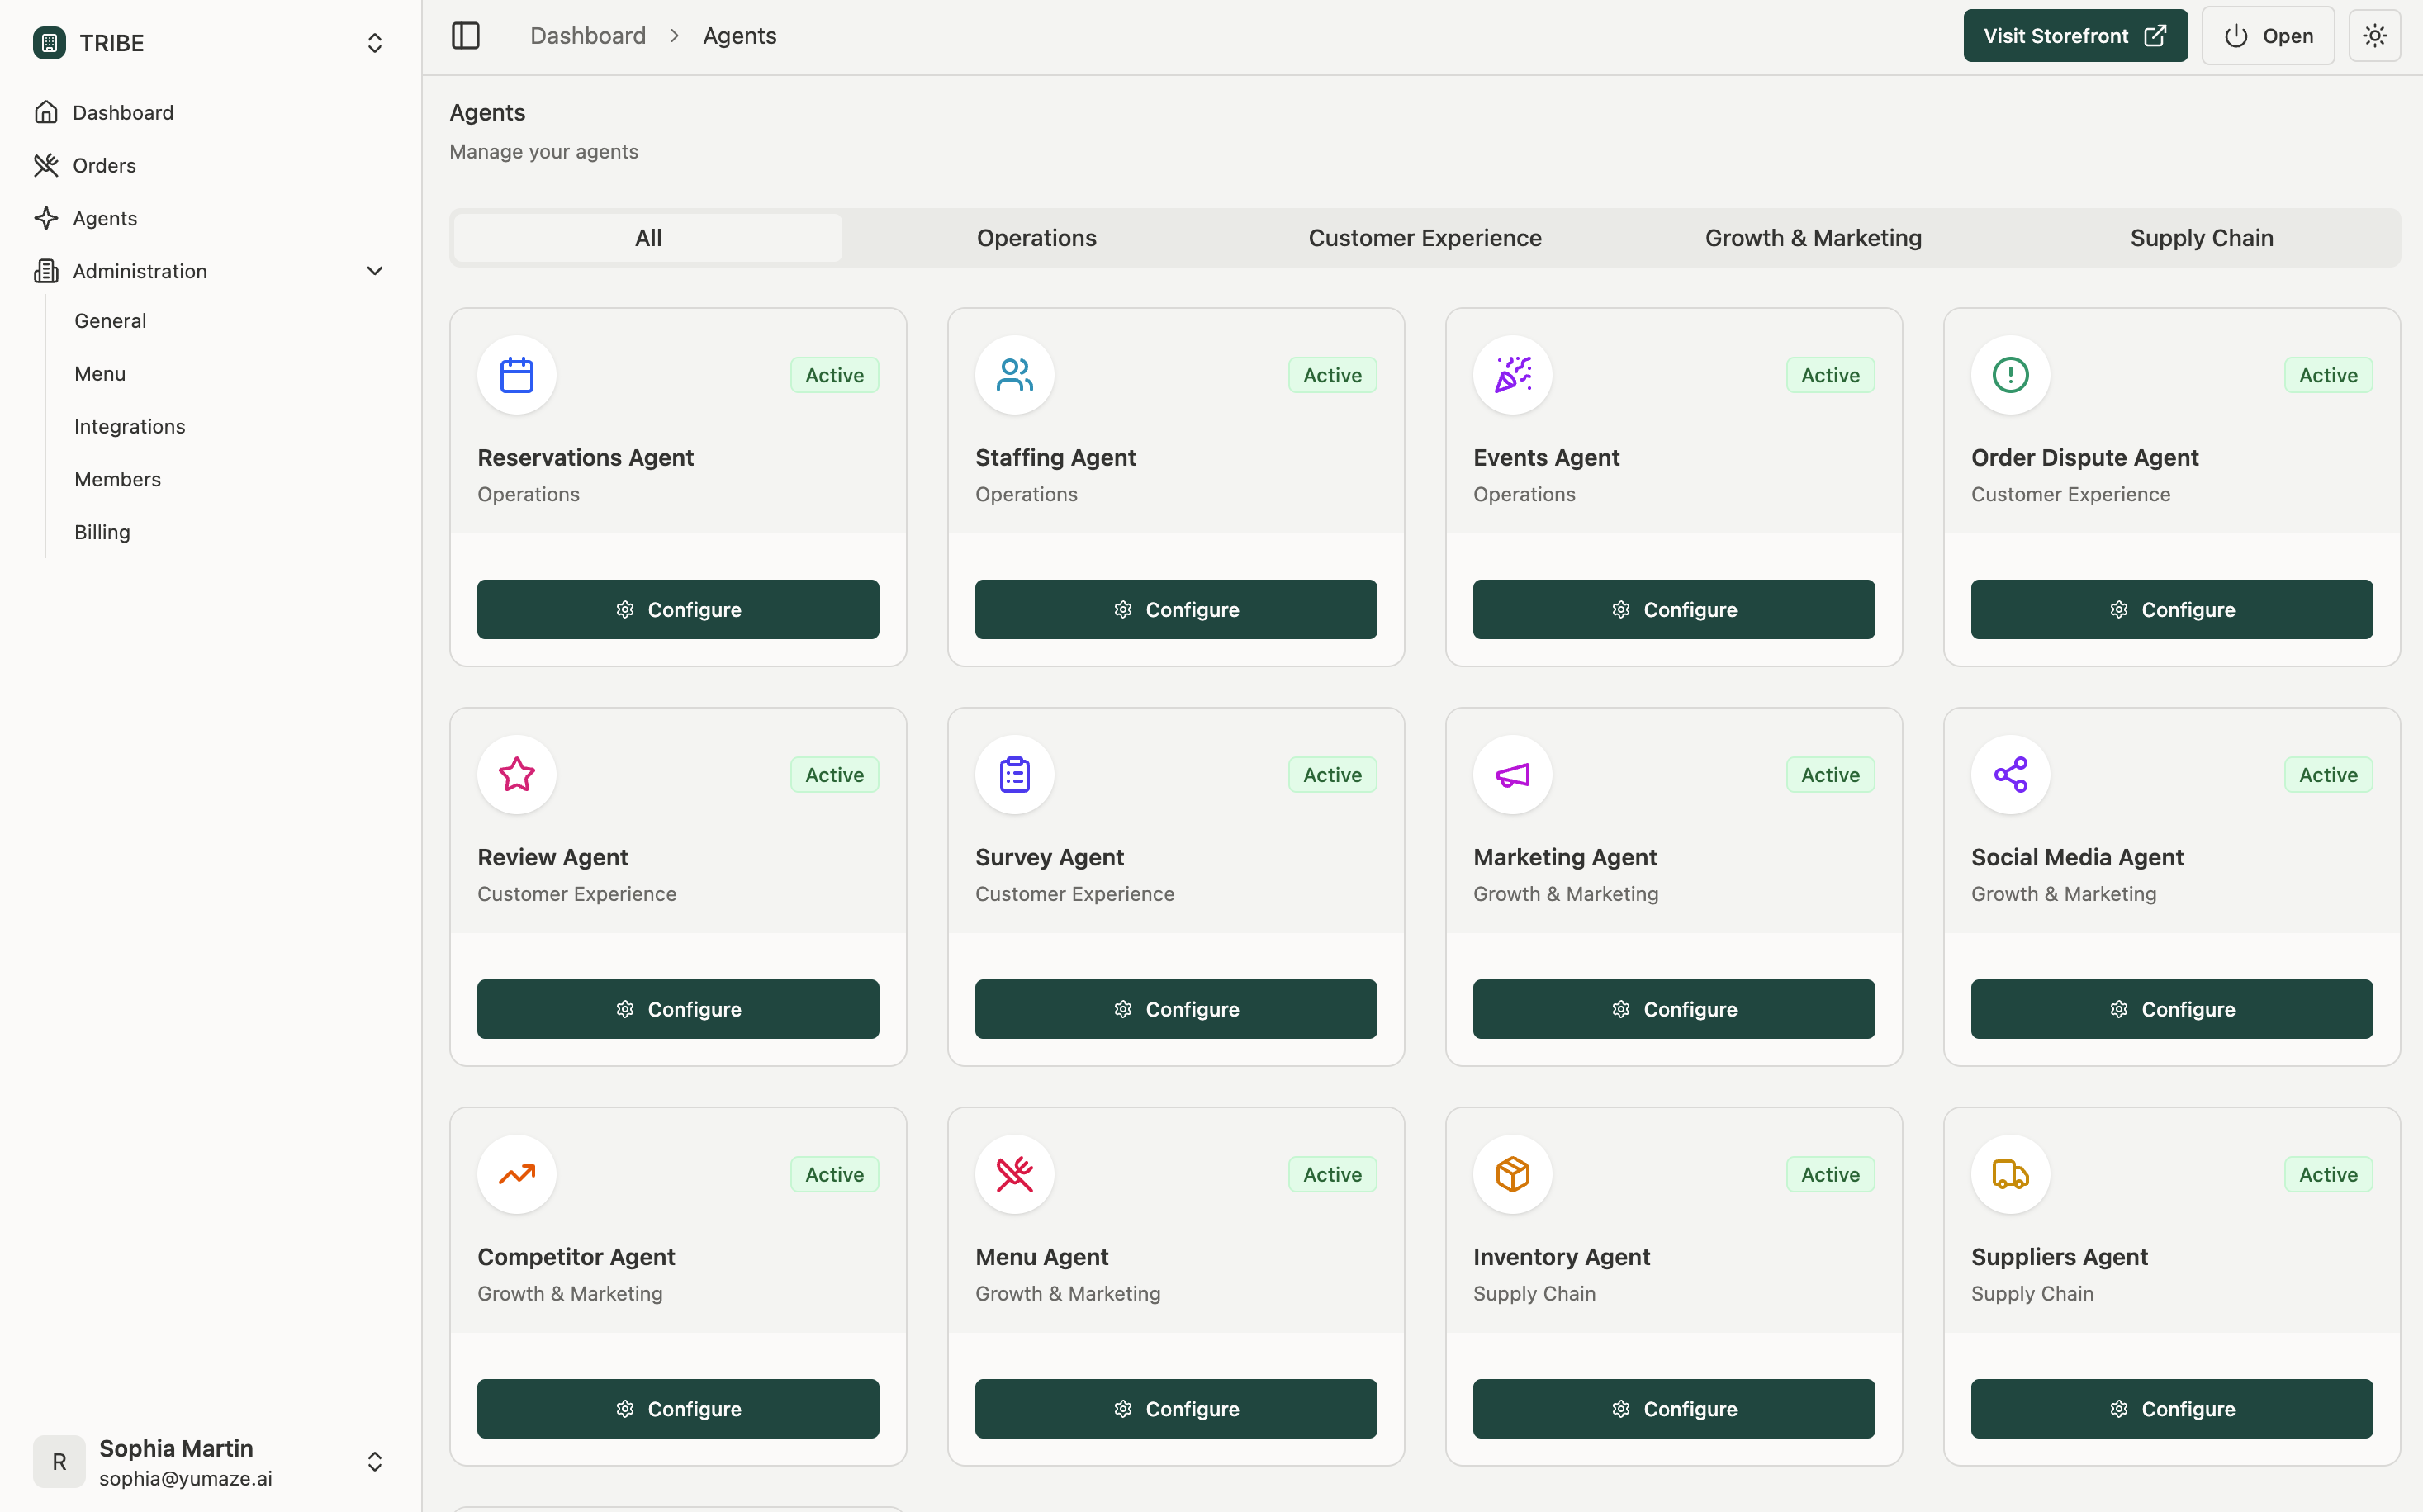The width and height of the screenshot is (2423, 1512).
Task: Select the Customer Experience filter tab
Action: click(1424, 237)
